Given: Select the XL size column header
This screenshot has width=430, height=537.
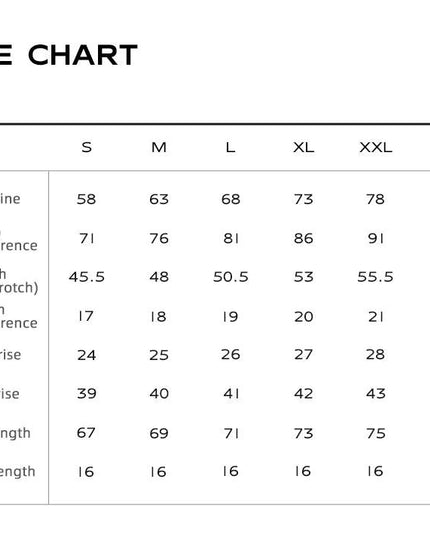Looking at the screenshot, I should 303,148.
